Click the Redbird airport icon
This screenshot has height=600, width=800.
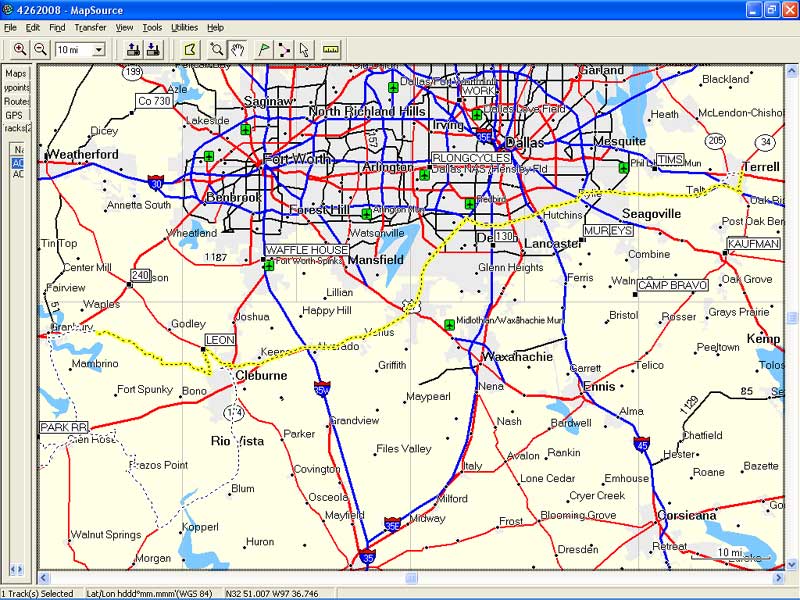469,204
